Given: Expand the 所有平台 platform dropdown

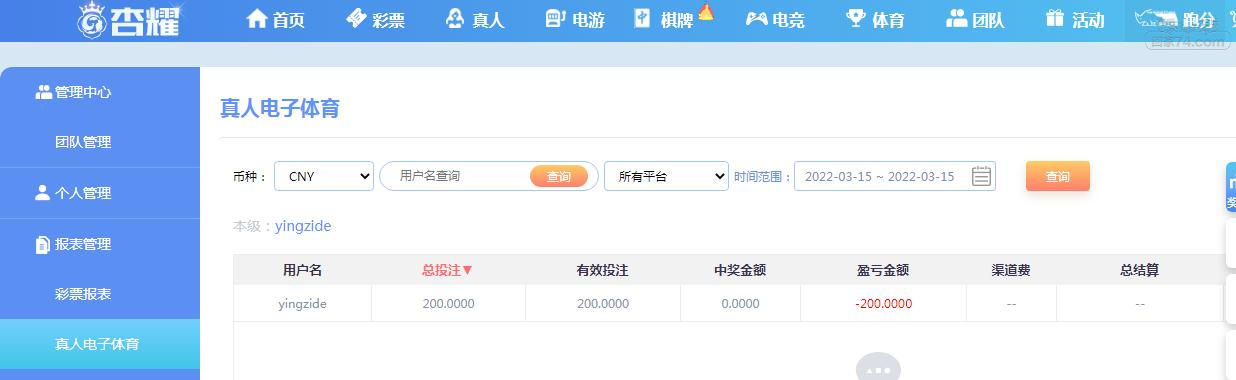Looking at the screenshot, I should coord(666,176).
